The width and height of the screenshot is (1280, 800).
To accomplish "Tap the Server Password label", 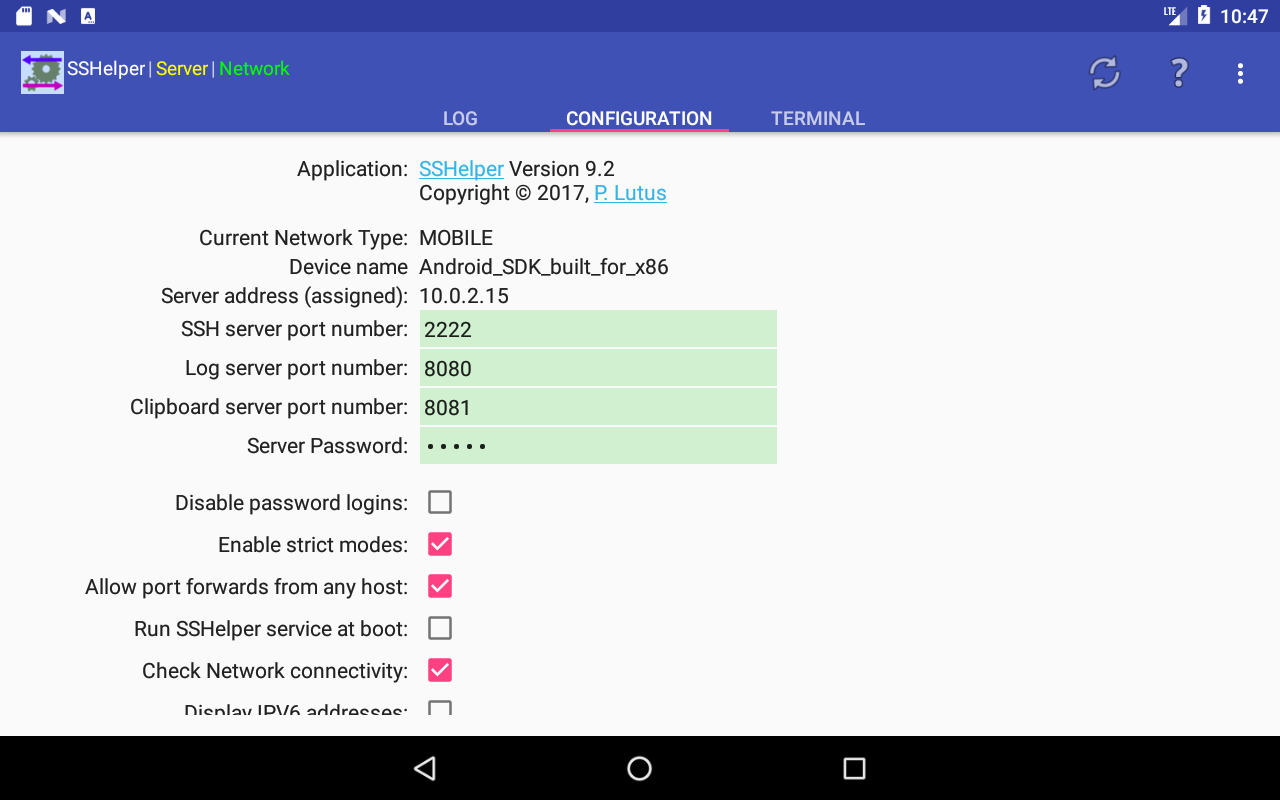I will pyautogui.click(x=327, y=446).
